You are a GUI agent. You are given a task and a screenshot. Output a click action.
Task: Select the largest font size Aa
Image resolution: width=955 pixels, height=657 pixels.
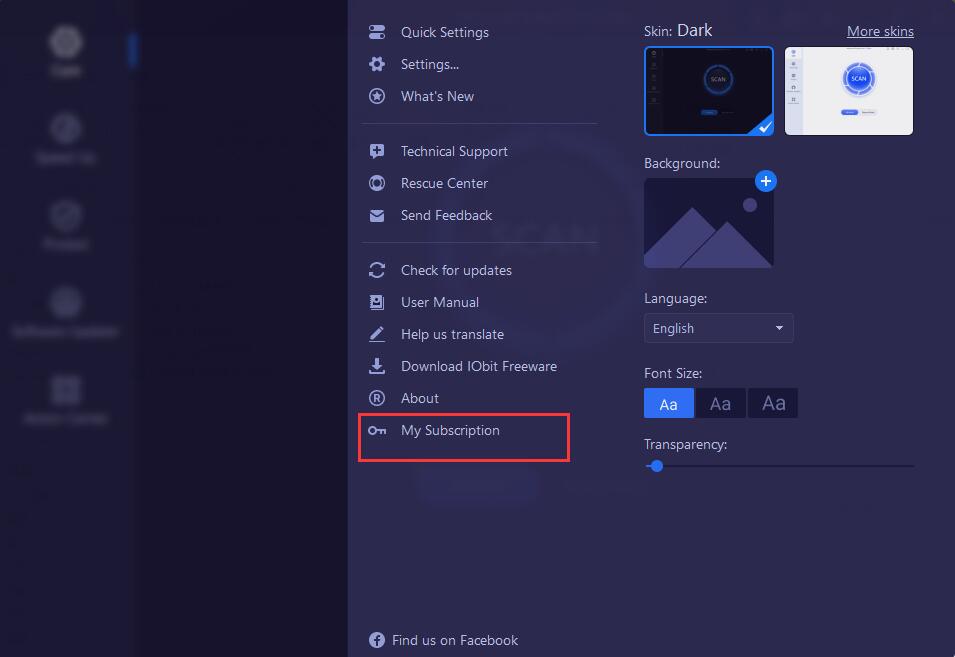point(773,403)
